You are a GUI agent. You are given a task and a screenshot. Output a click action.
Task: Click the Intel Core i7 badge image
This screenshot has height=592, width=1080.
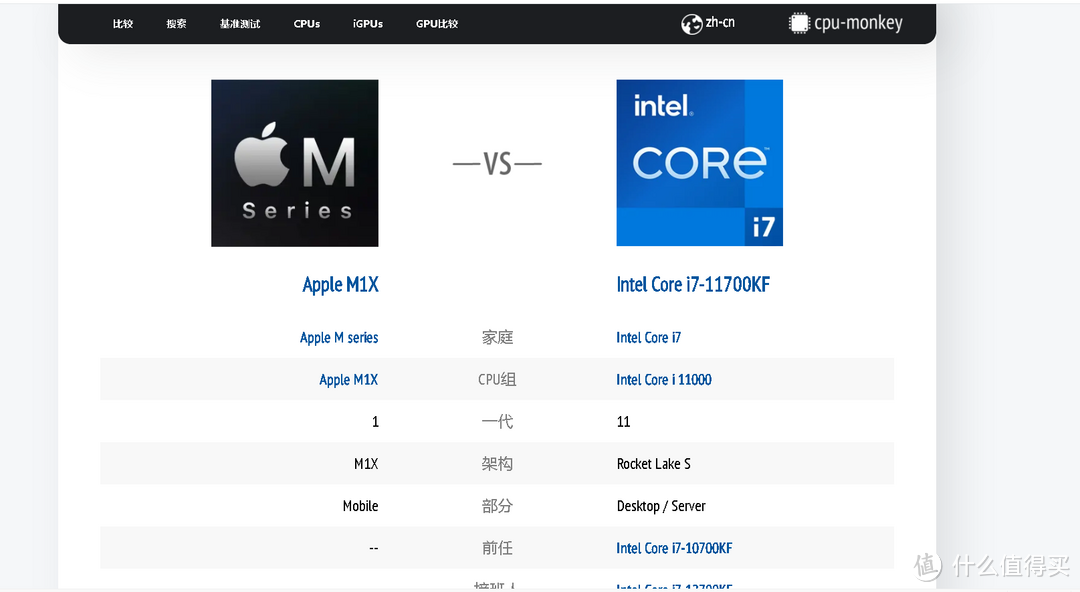700,163
